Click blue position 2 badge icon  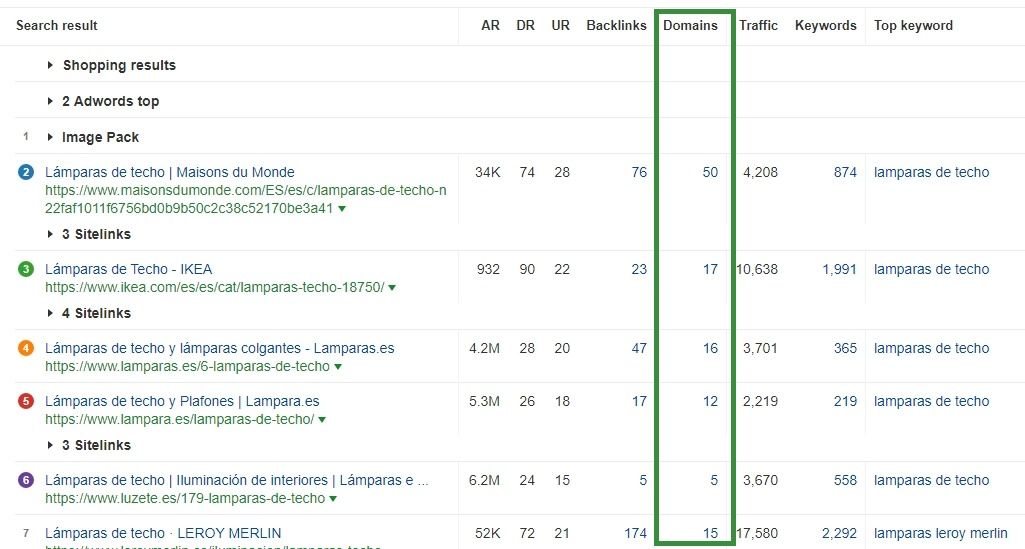coord(25,173)
